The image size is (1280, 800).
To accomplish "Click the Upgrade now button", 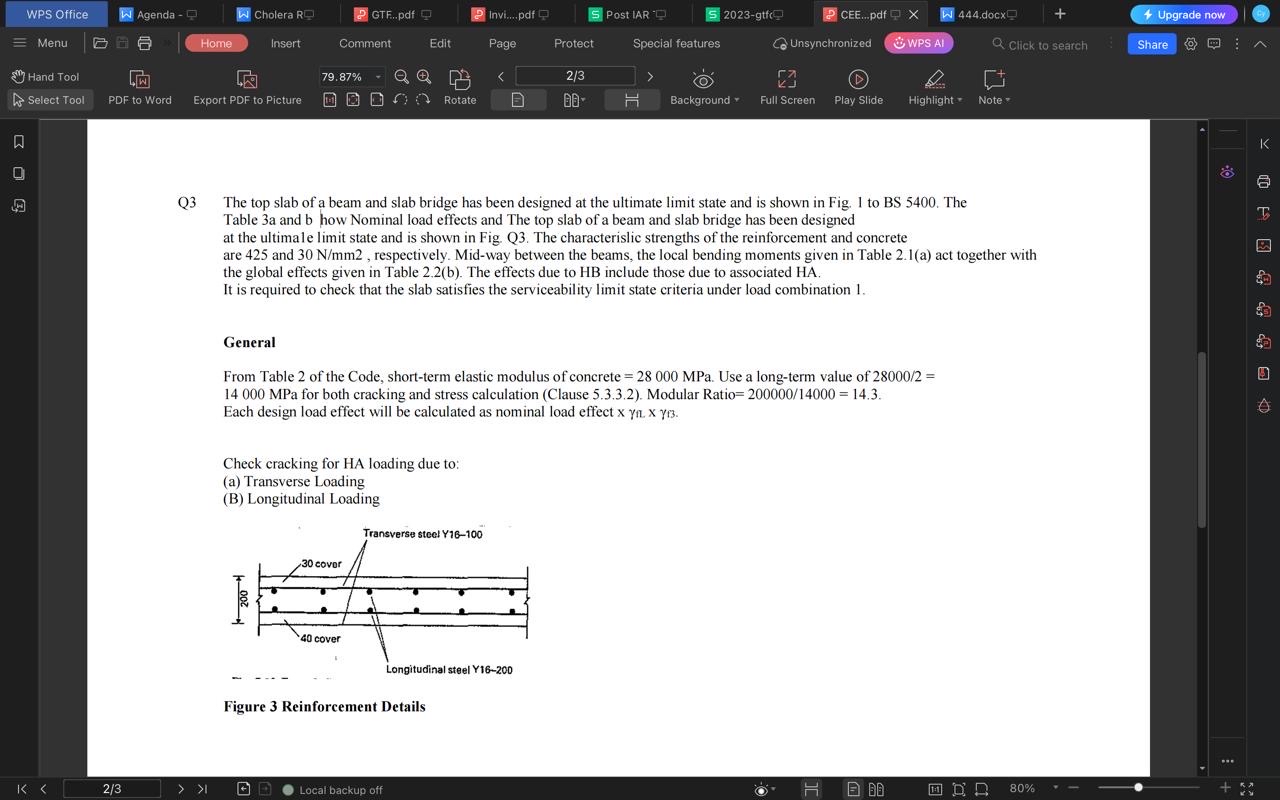I will (1183, 14).
